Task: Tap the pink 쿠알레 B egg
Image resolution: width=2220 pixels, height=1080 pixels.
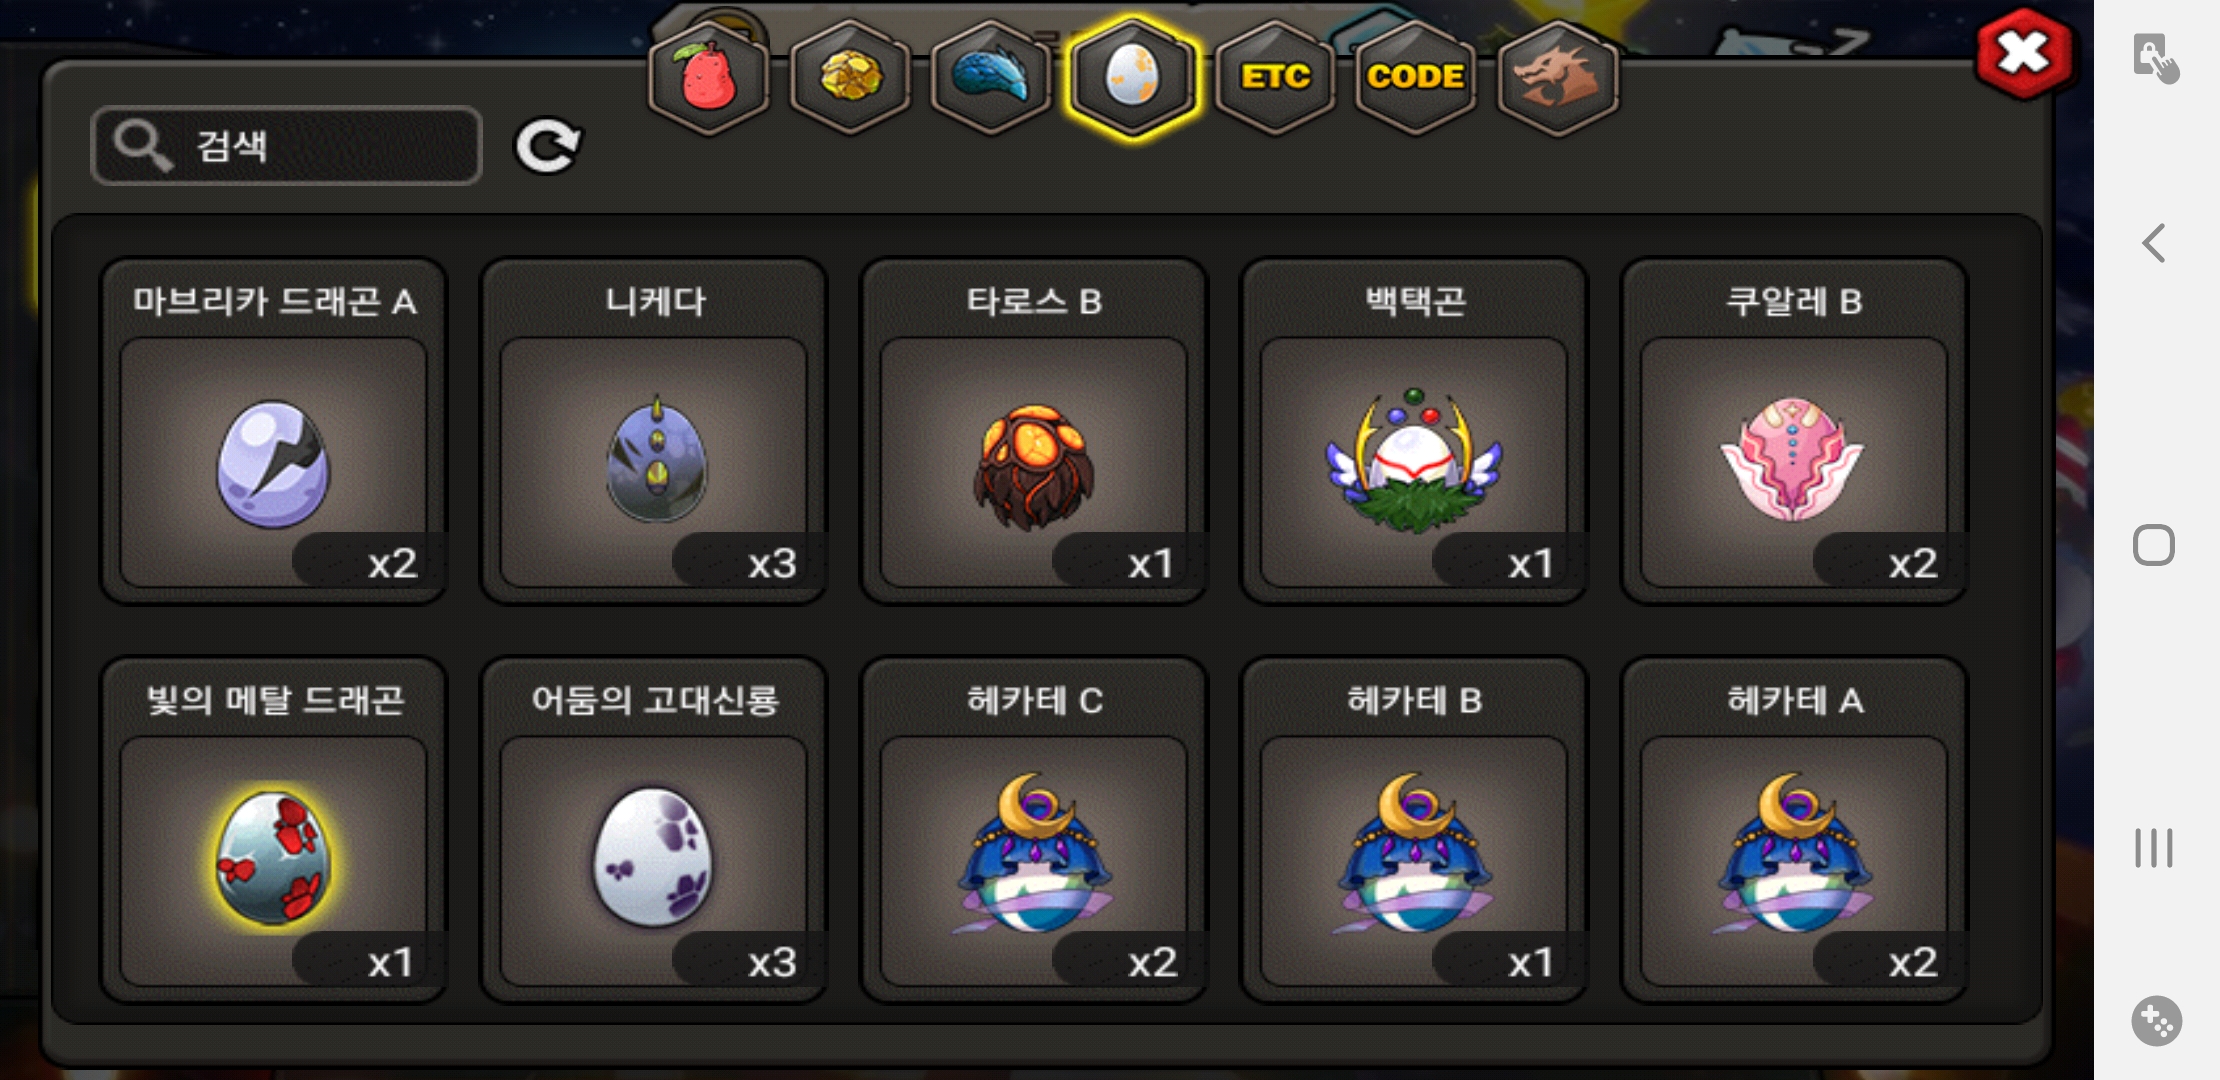Action: pos(1794,431)
